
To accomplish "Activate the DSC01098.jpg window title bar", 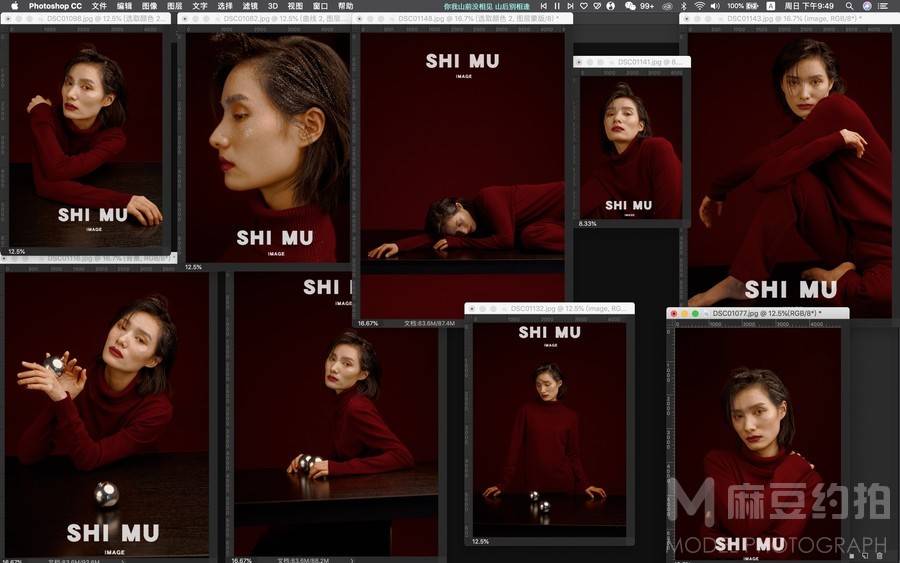I will 86,18.
